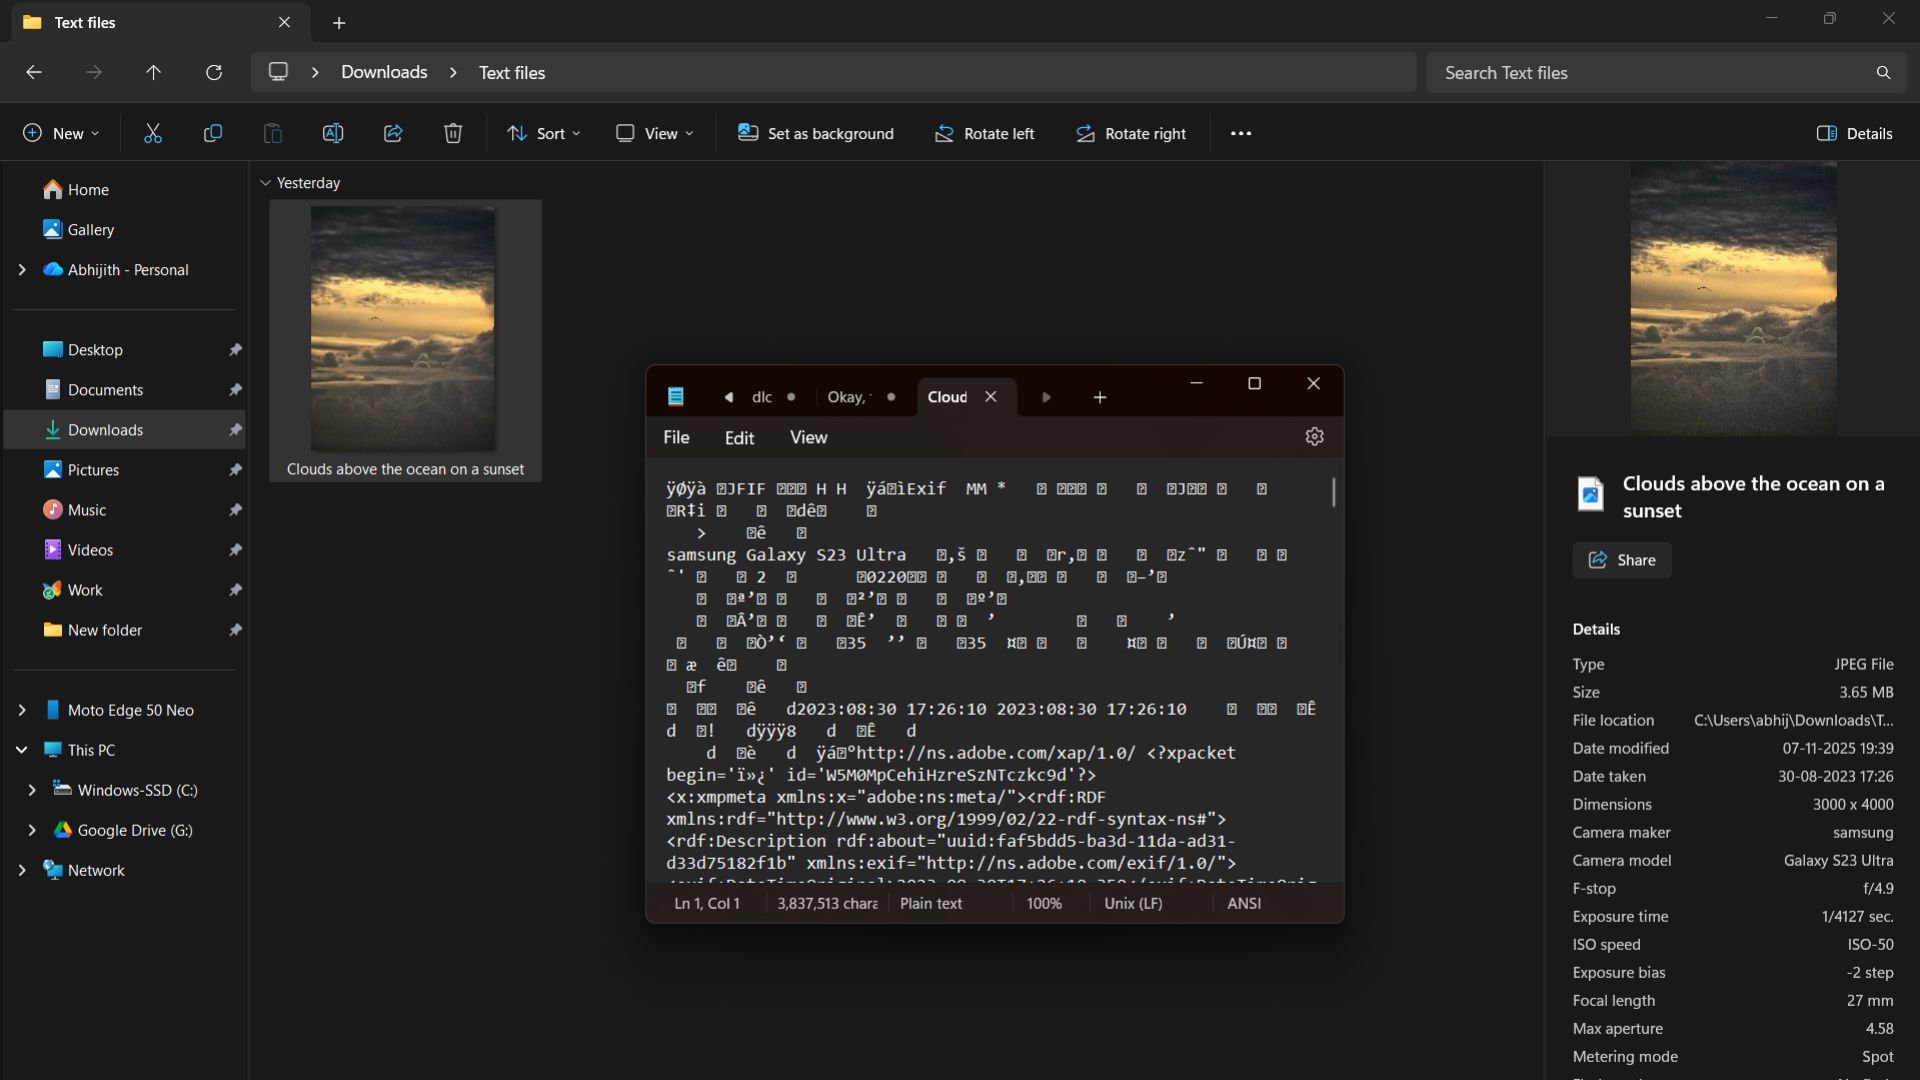Expand the Moto Edge 50 Neo tree node
Image resolution: width=1920 pixels, height=1080 pixels.
(x=22, y=710)
